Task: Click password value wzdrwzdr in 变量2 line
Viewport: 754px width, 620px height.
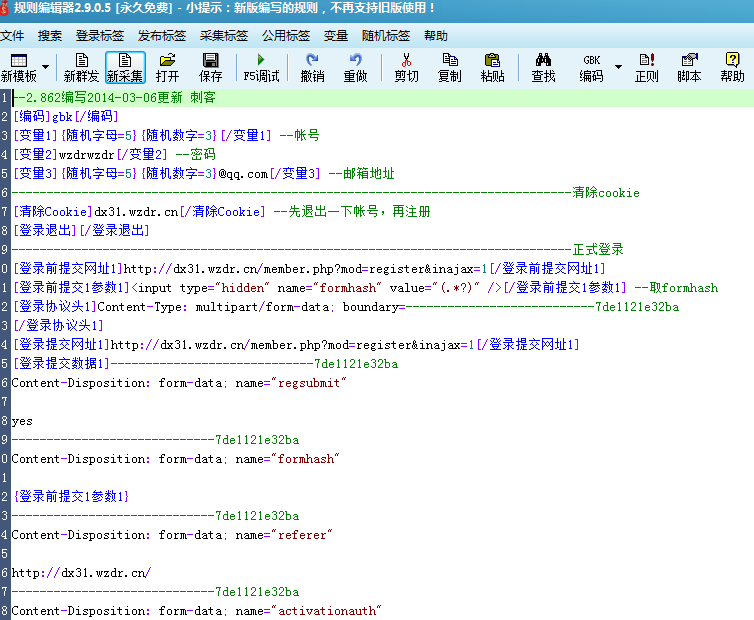Action: tap(87, 155)
